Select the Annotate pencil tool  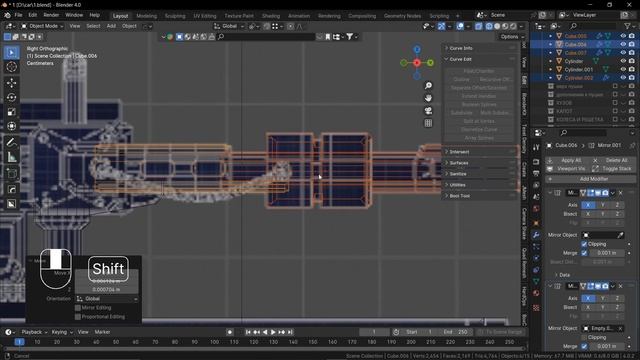11,142
